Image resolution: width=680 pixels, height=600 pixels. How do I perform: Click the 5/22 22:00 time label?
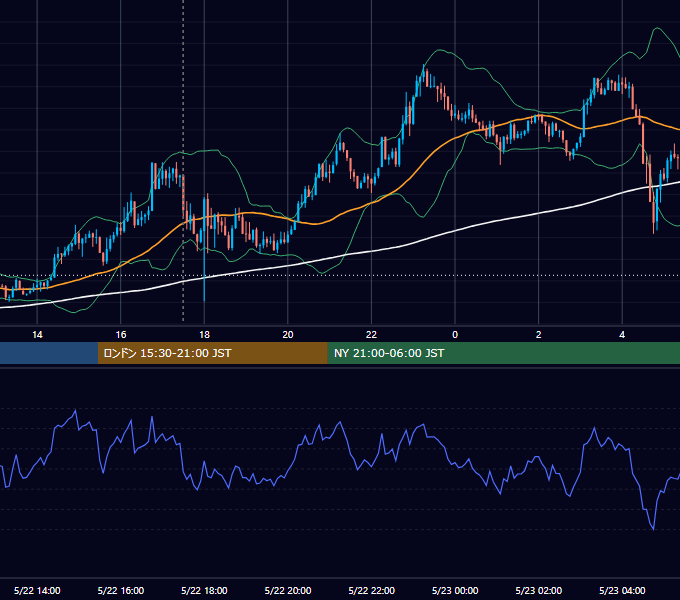[x=372, y=590]
